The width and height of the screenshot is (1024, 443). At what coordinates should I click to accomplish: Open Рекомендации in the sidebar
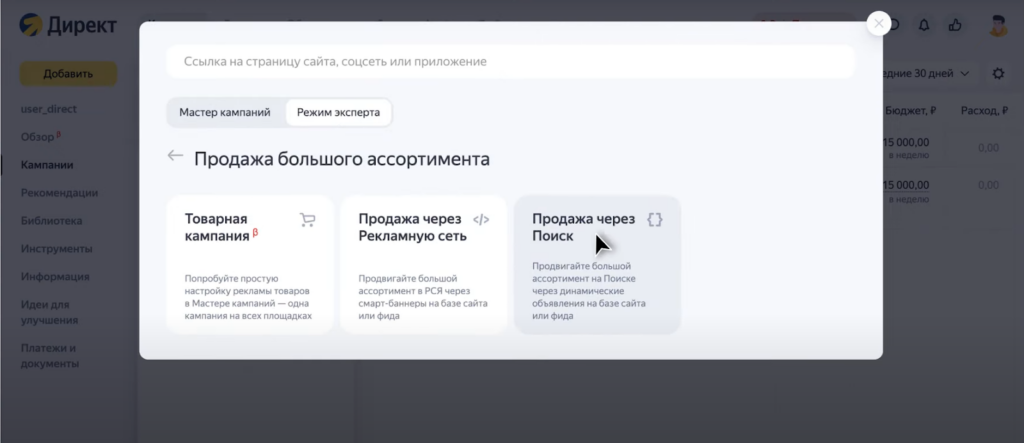[59, 193]
